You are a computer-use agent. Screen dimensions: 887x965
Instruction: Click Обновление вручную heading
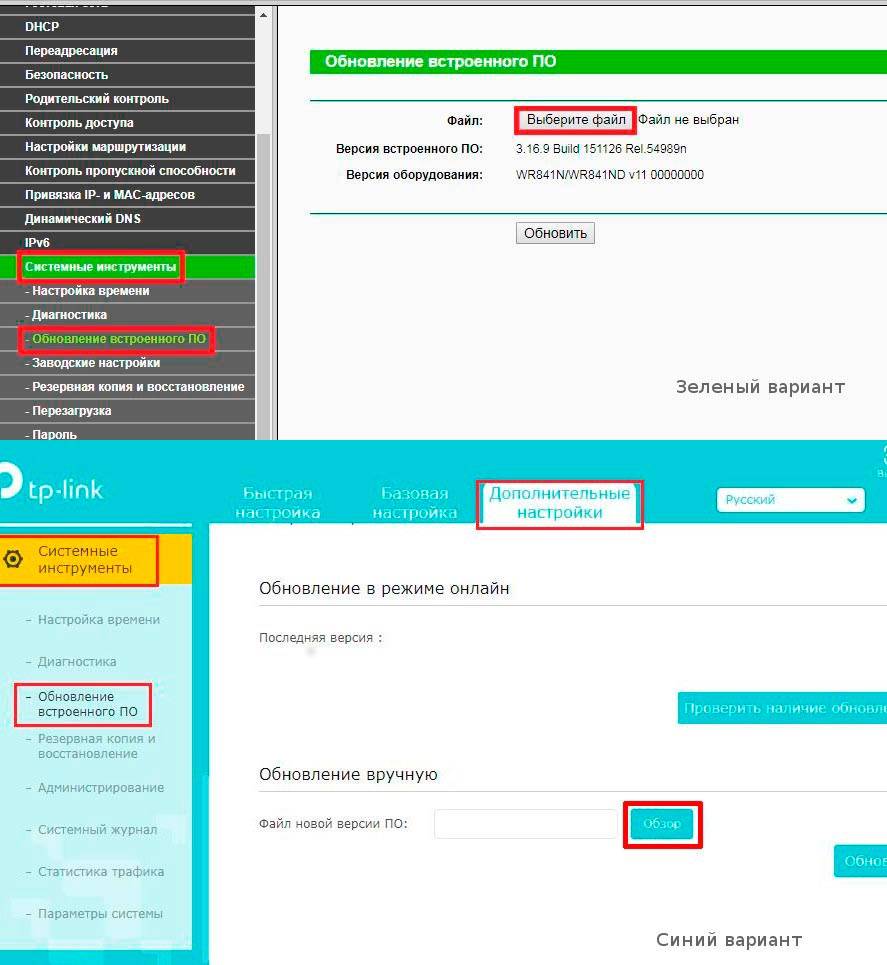pyautogui.click(x=348, y=774)
